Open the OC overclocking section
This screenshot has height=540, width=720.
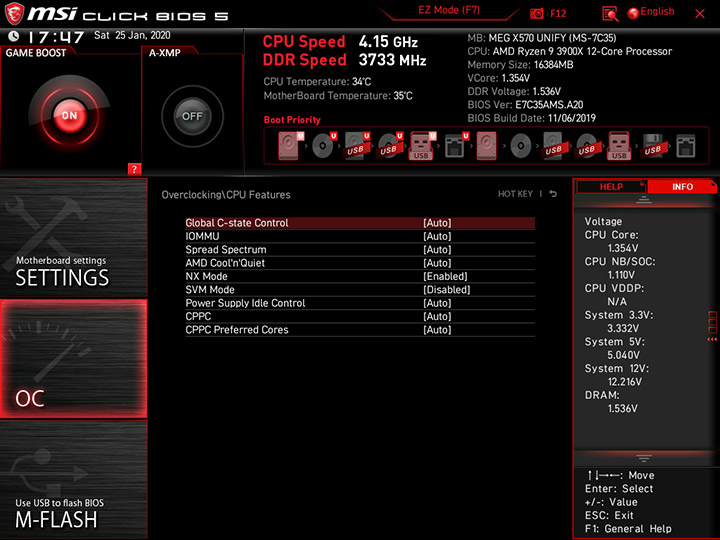point(73,359)
